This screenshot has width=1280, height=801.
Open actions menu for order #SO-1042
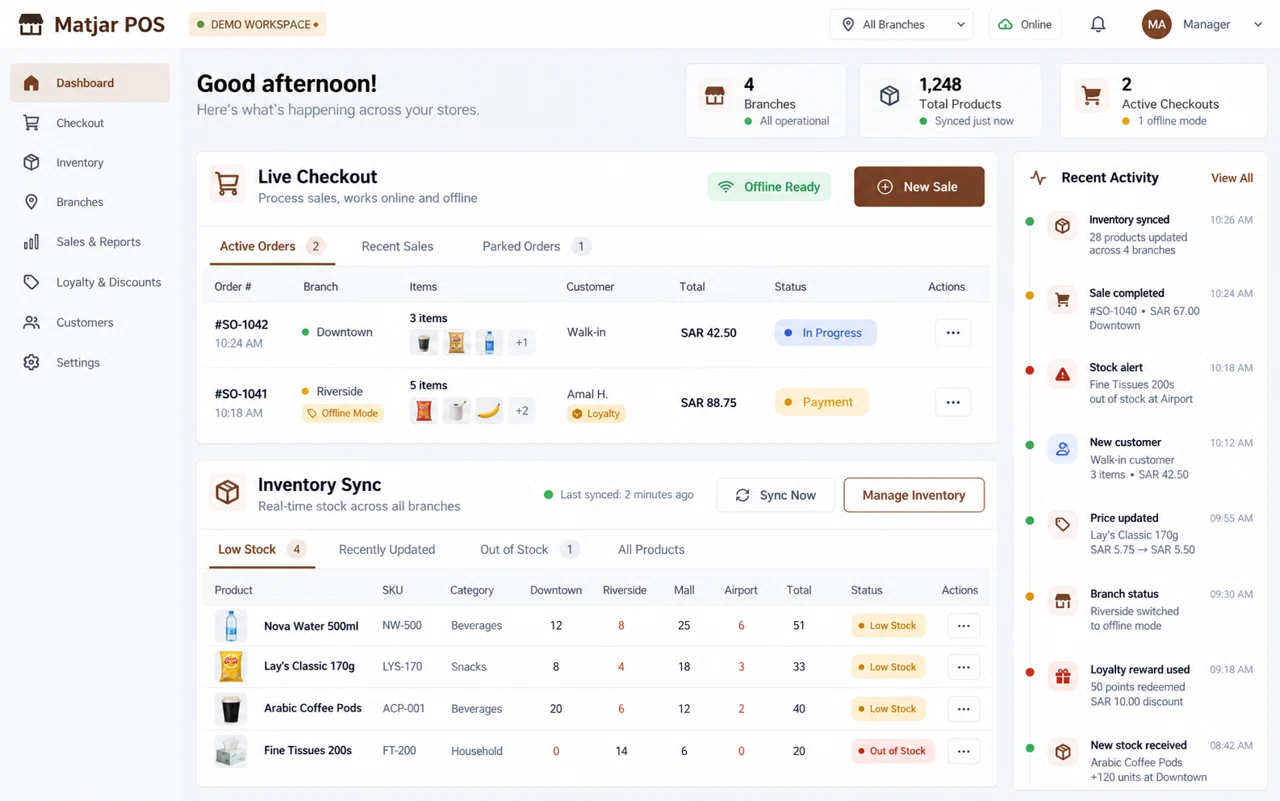(x=953, y=333)
